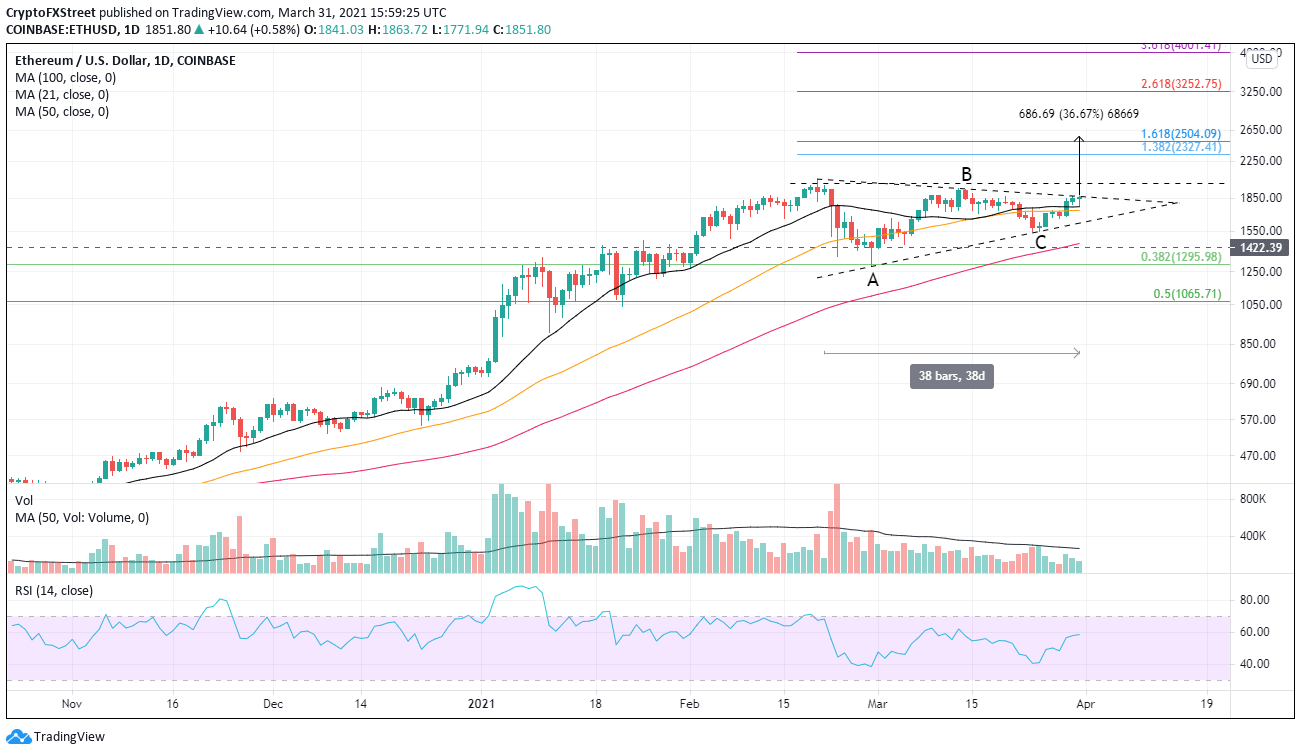Select the 2.618(3252.75) Fibonacci label
This screenshot has width=1301, height=755.
coord(1180,84)
